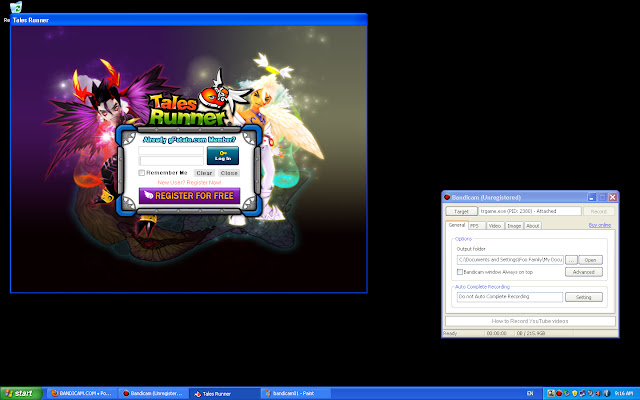Click the browse (...) button for output folder

point(571,260)
